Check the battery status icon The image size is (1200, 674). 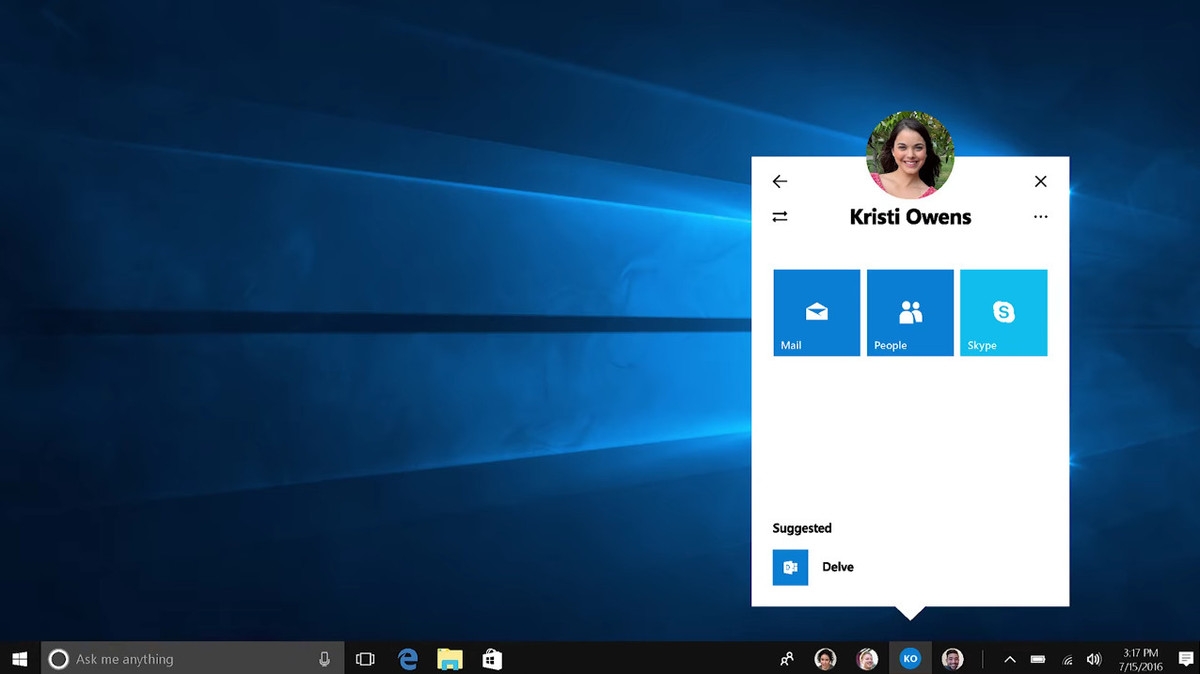(1039, 658)
